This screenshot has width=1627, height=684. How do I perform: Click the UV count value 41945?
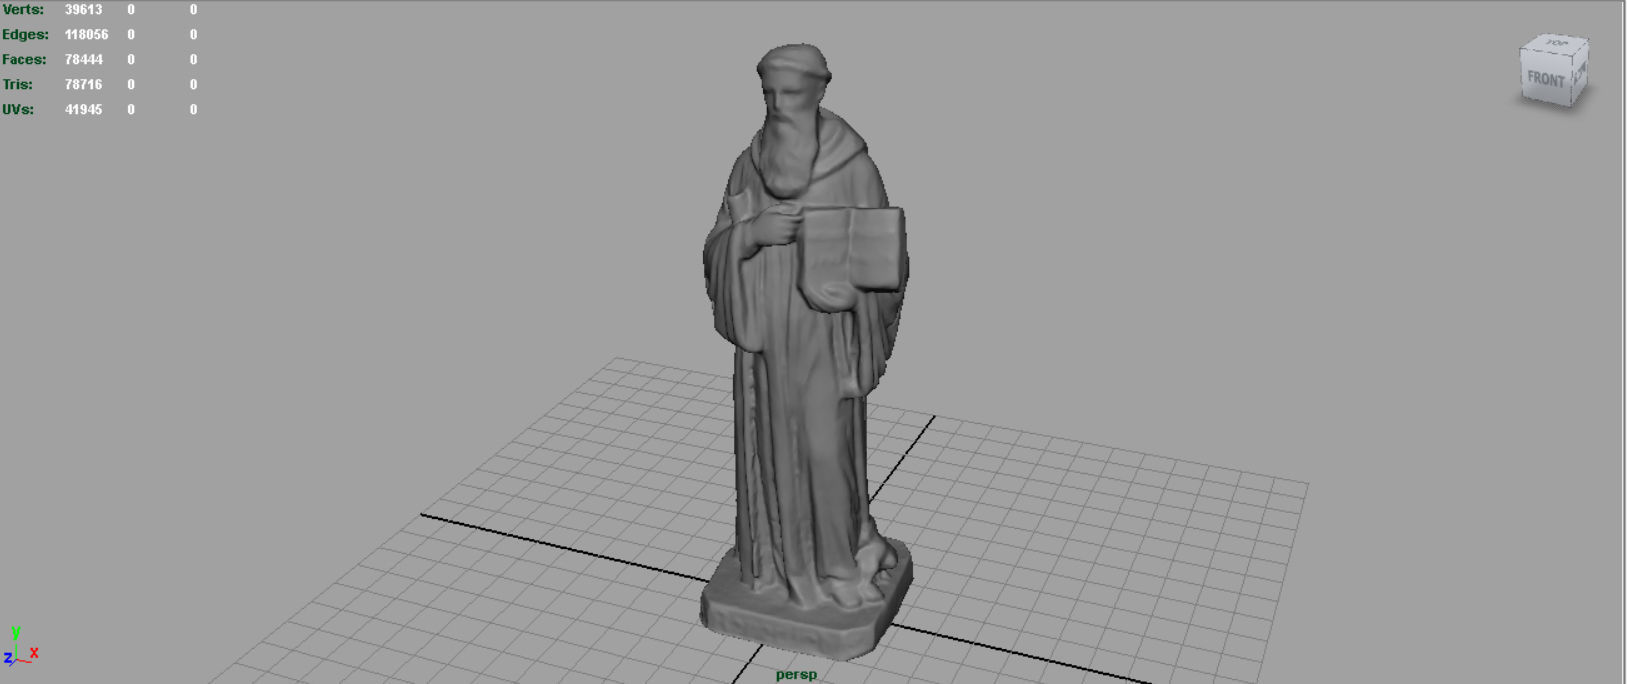[x=84, y=109]
